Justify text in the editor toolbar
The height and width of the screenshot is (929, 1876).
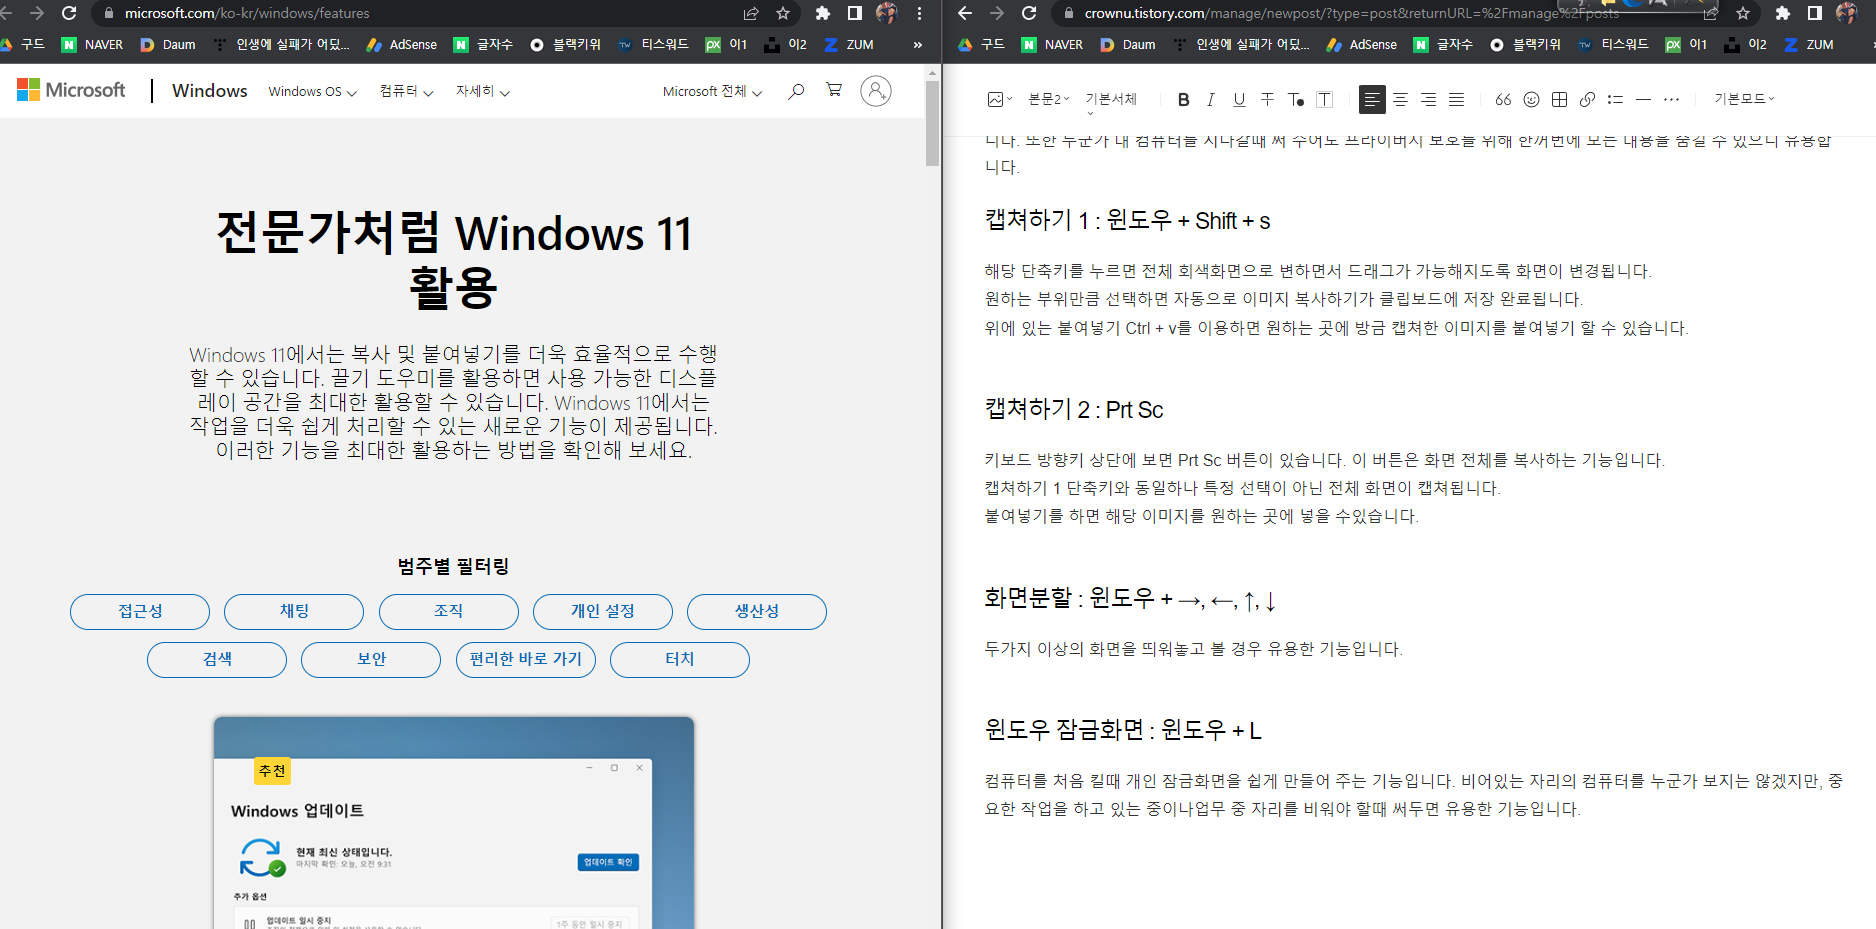coord(1456,99)
